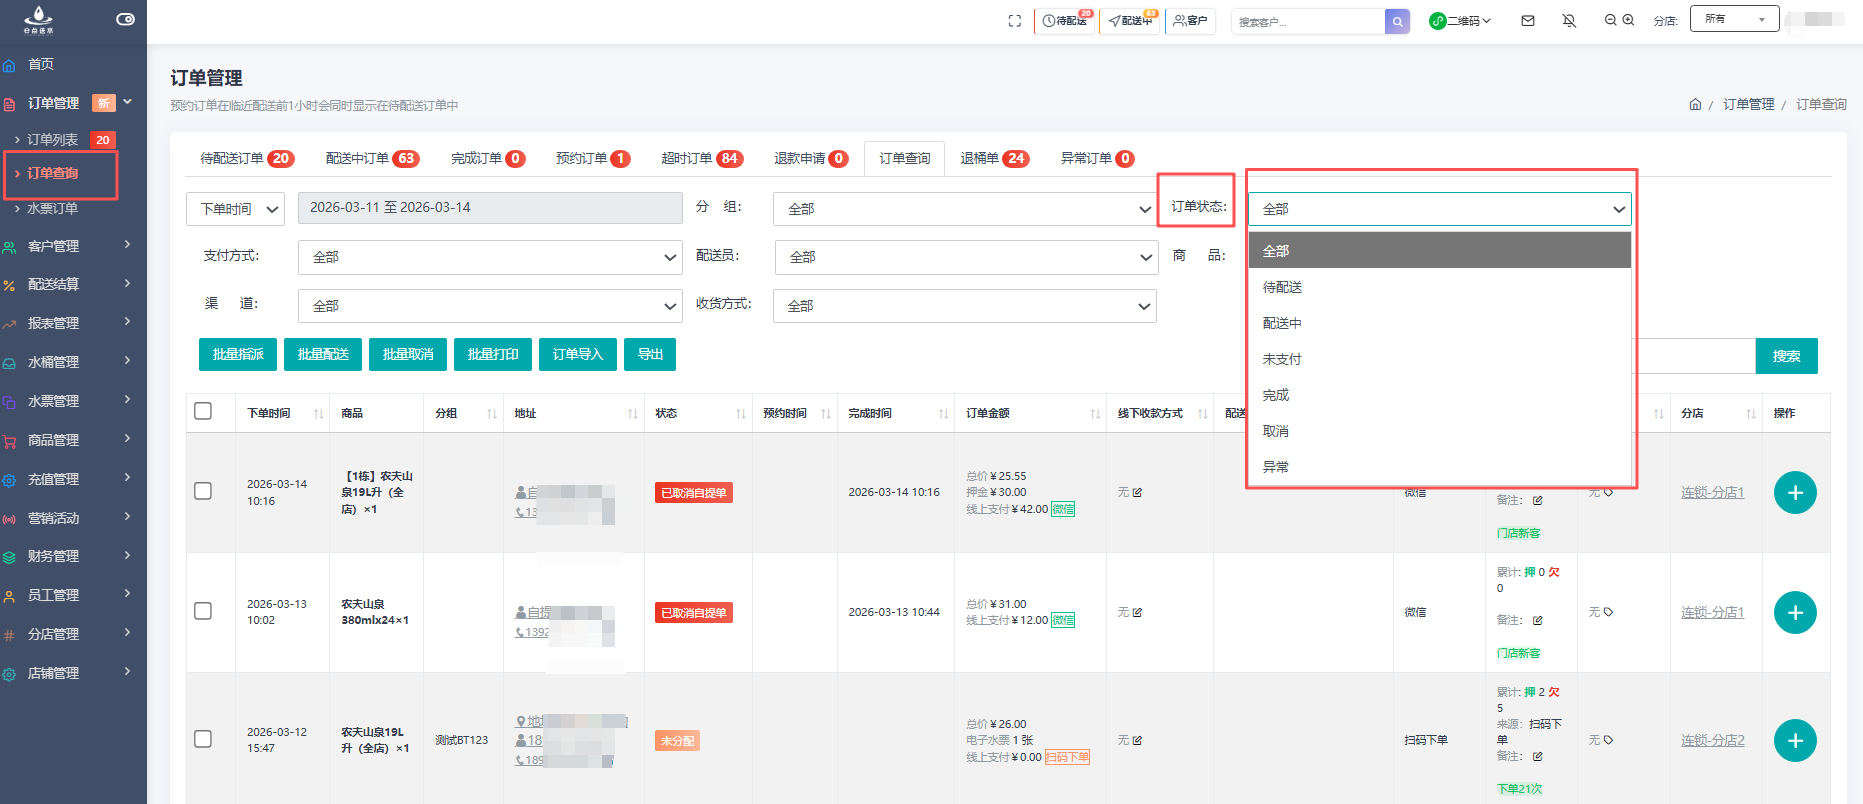The width and height of the screenshot is (1863, 804).
Task: Switch to the 超时订单 tab
Action: [x=702, y=158]
